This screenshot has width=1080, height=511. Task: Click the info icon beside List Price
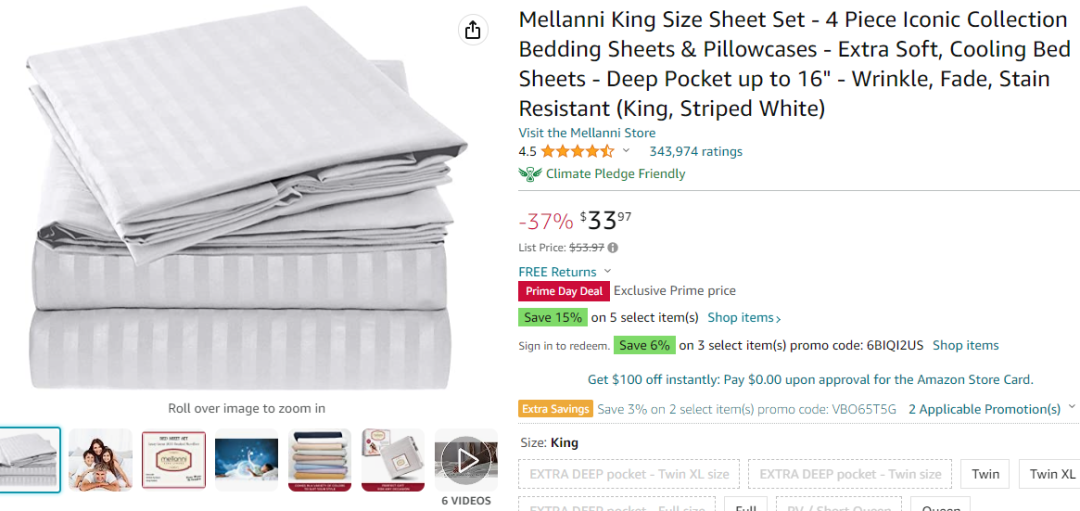click(x=613, y=248)
